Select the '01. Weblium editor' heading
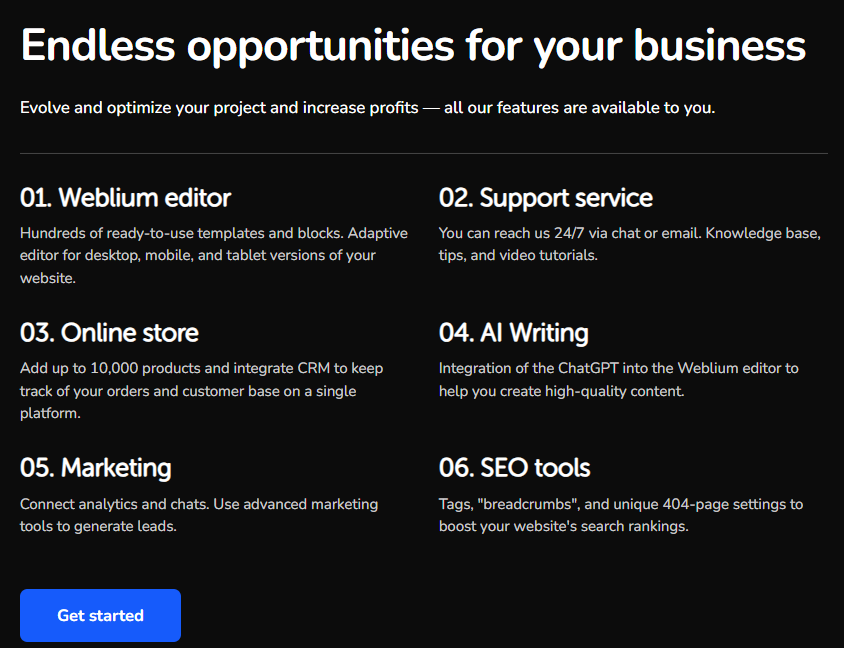This screenshot has width=844, height=648. point(125,198)
